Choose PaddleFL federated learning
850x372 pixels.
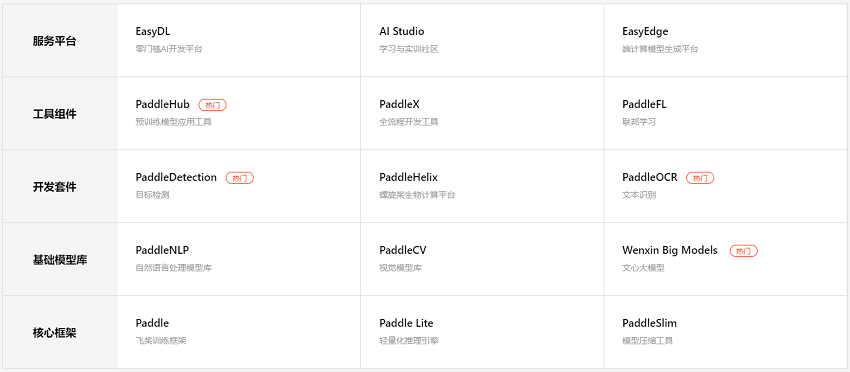click(645, 105)
